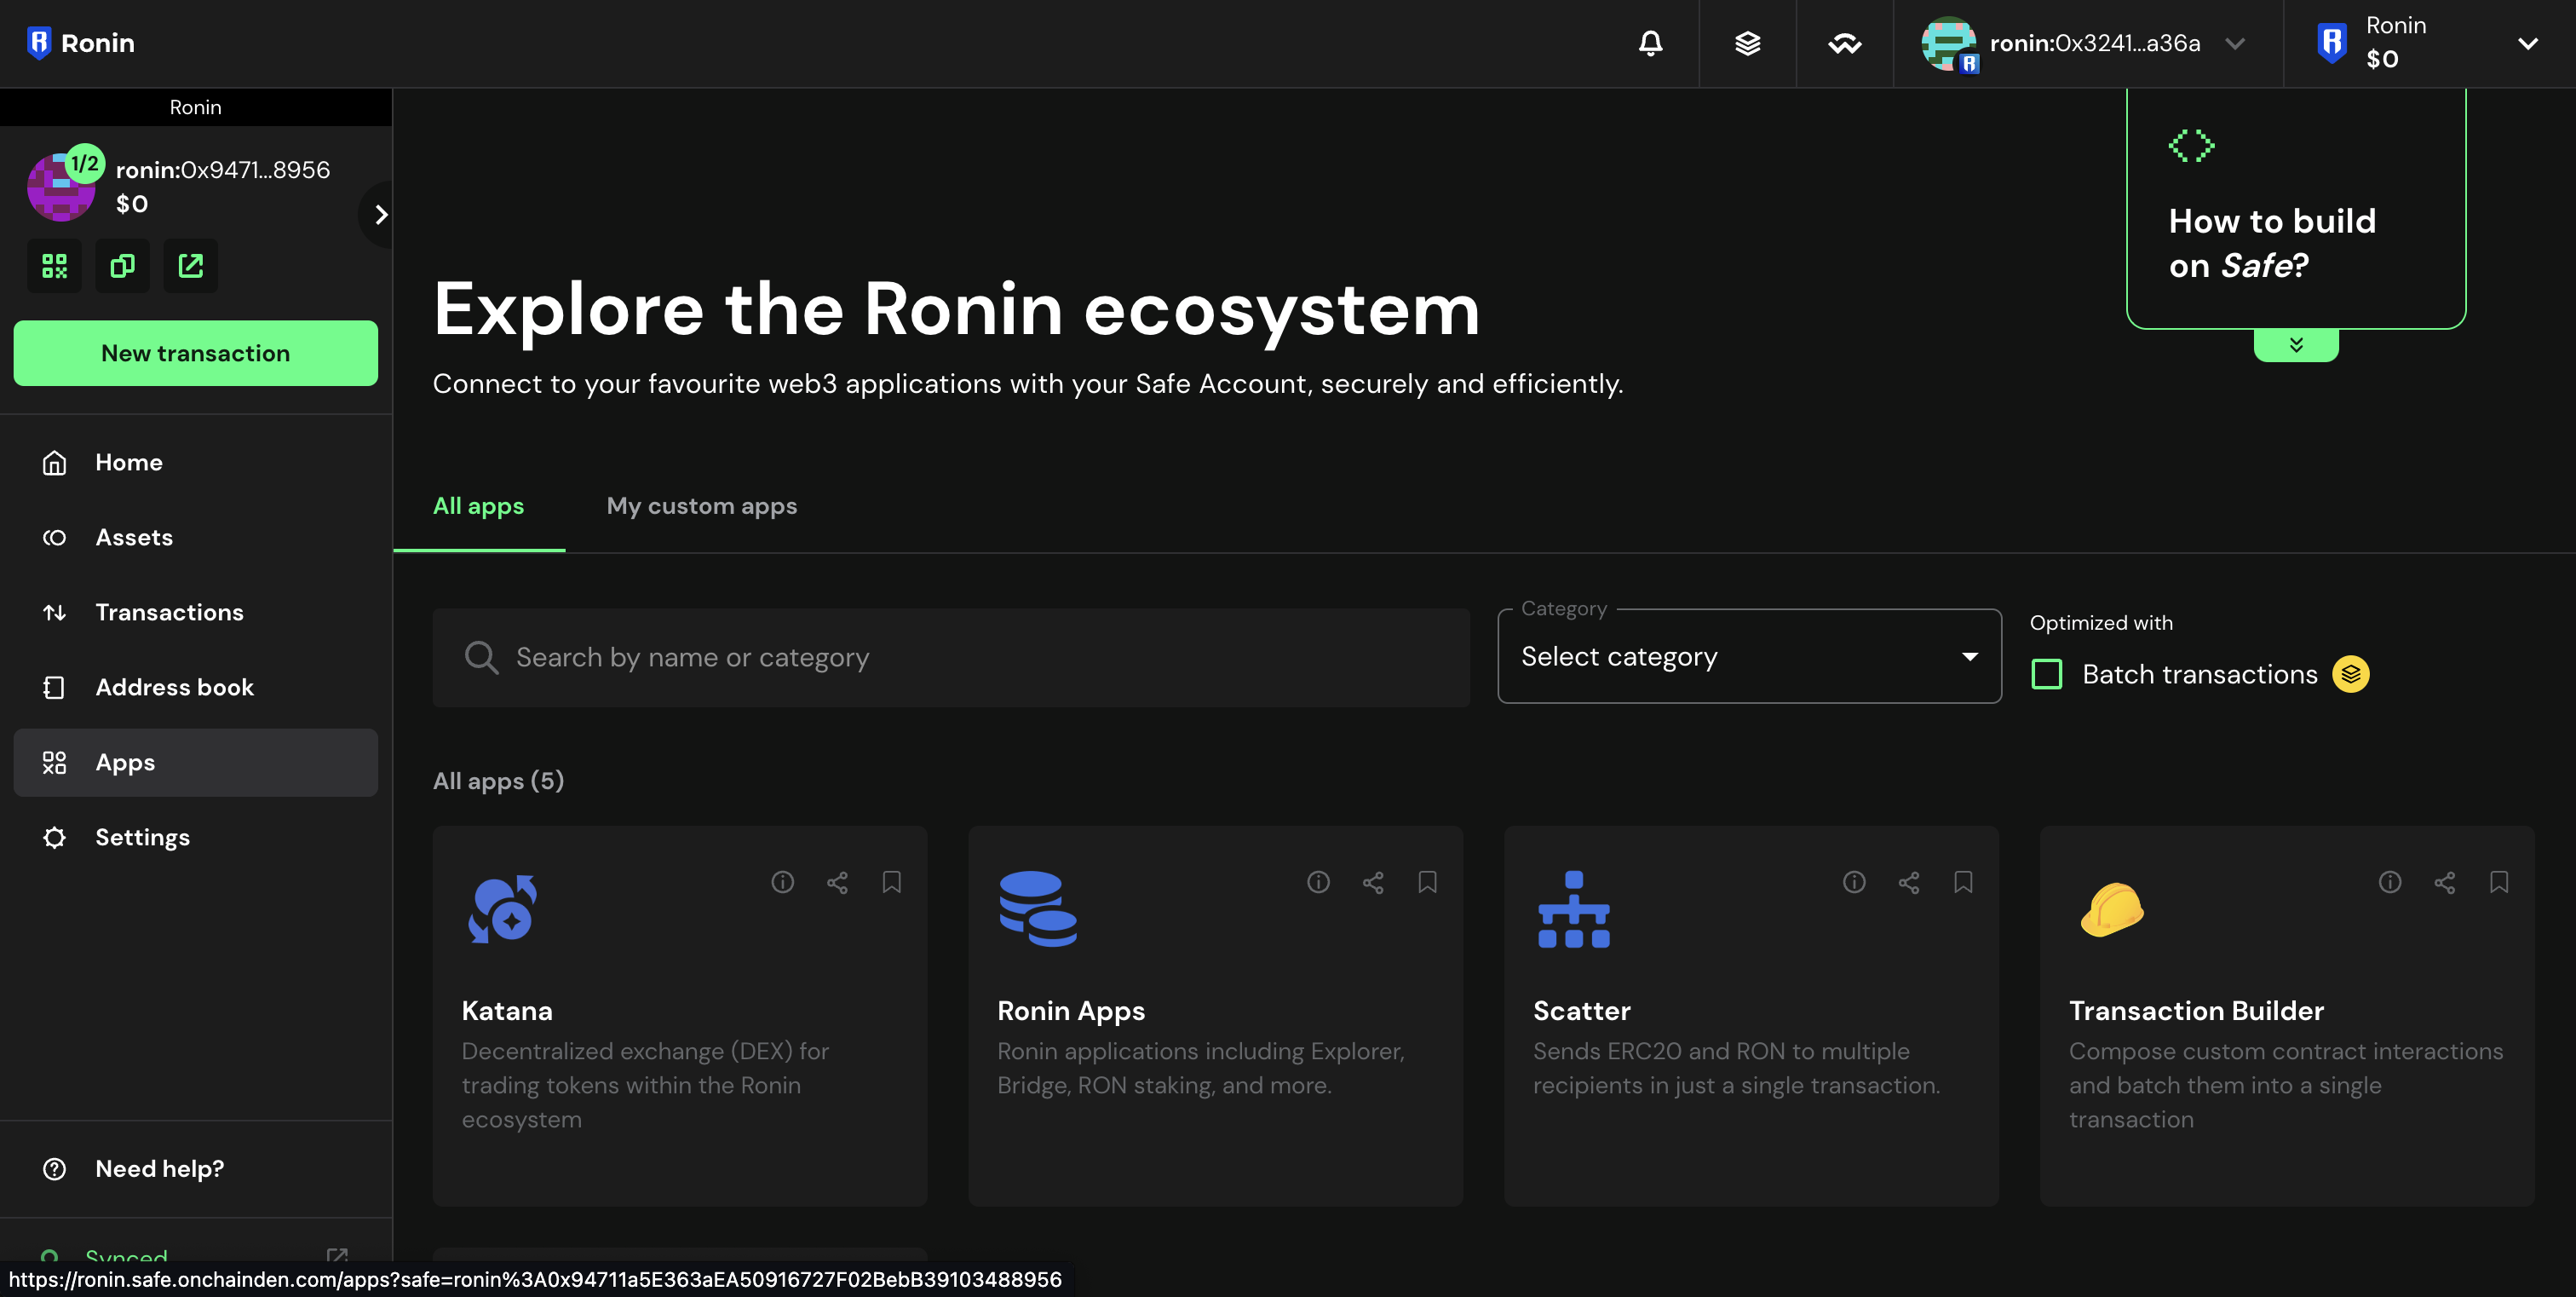Open the Select category dropdown
Image resolution: width=2576 pixels, height=1297 pixels.
point(1749,657)
